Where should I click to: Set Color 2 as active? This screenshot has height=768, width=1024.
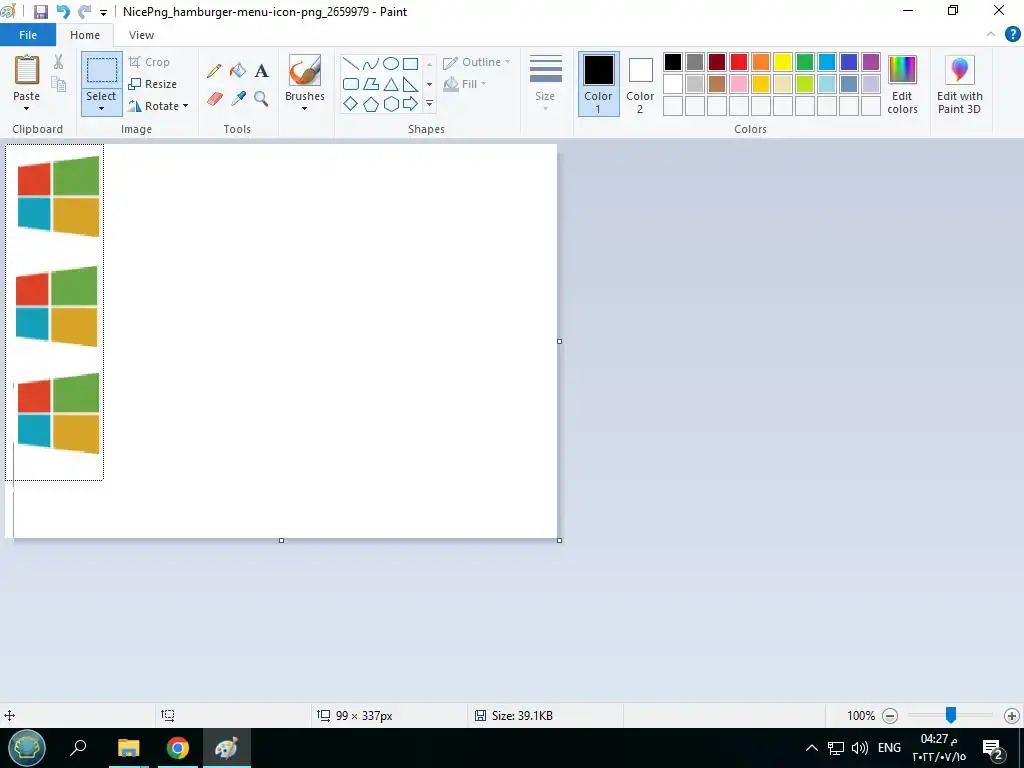pos(640,84)
